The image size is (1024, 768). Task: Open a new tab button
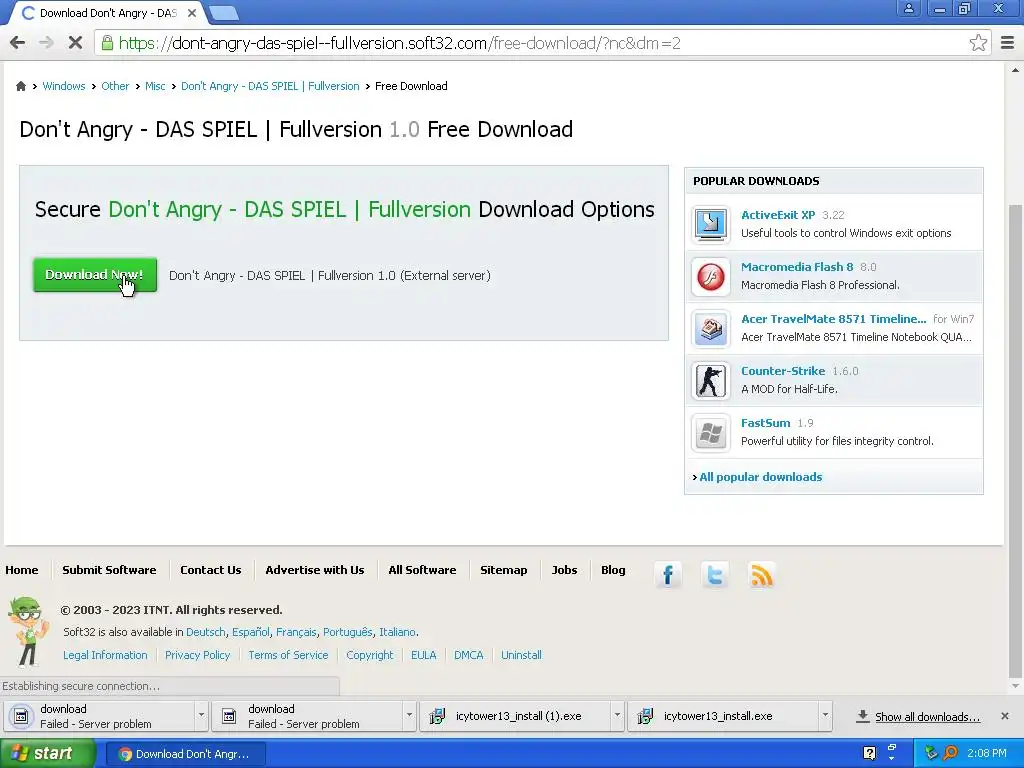tap(224, 12)
